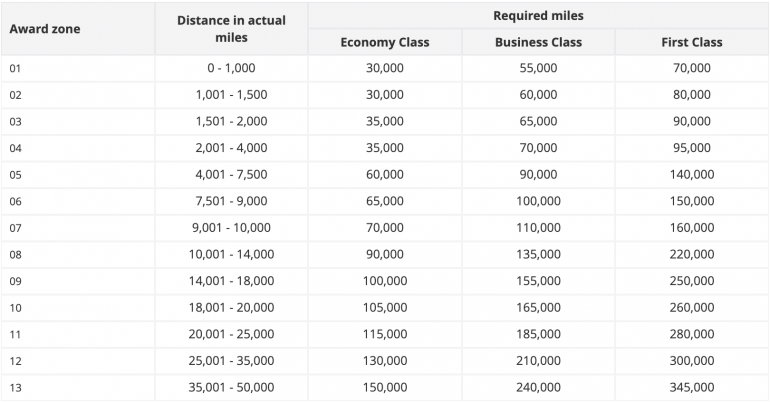Select the 250,000 First Class value
Image resolution: width=770 pixels, height=402 pixels.
[692, 281]
